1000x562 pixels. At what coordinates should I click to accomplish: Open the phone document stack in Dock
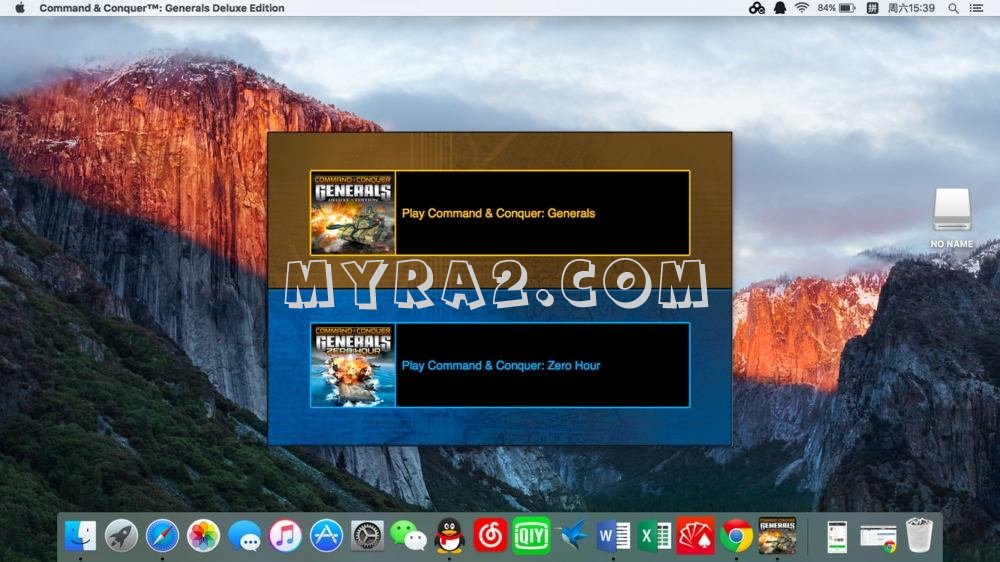(837, 536)
